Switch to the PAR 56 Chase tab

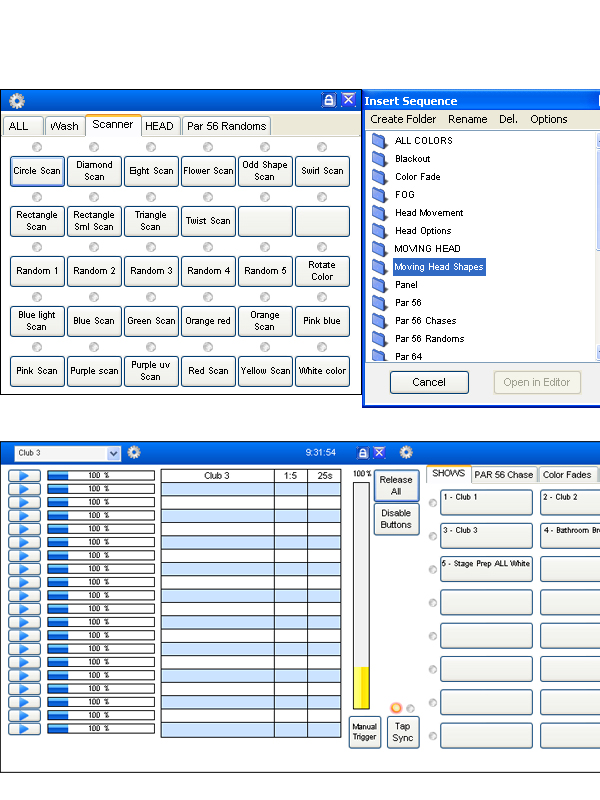[504, 474]
